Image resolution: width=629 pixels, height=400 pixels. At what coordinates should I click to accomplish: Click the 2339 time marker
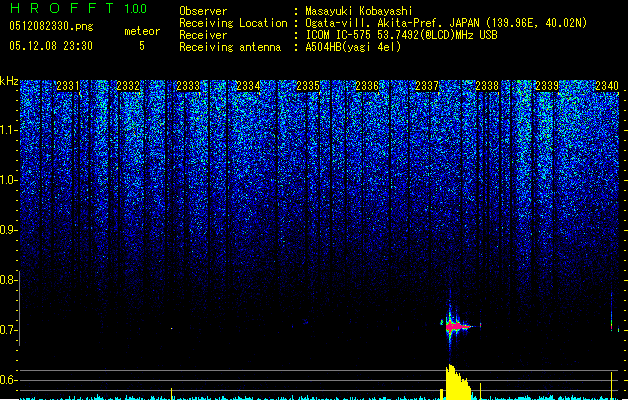547,86
